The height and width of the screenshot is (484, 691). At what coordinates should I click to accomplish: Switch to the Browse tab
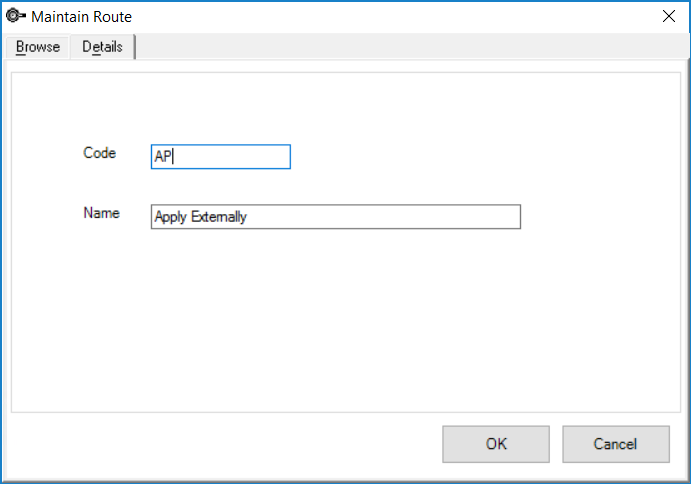click(38, 47)
